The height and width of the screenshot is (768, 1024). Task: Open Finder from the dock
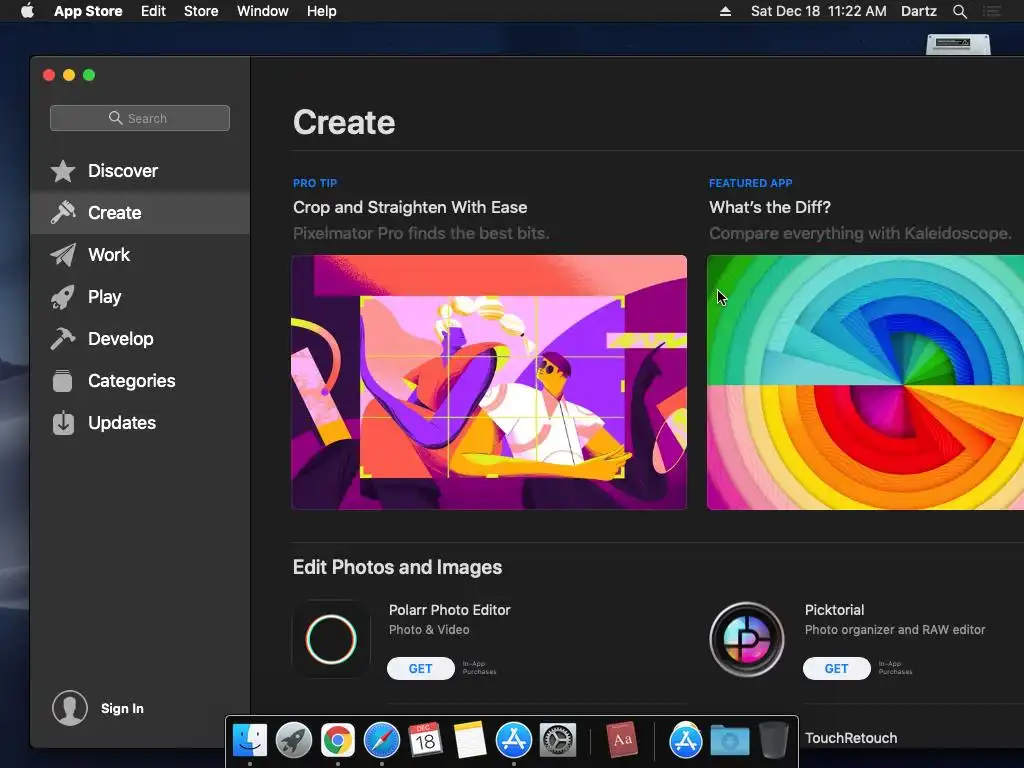click(250, 741)
